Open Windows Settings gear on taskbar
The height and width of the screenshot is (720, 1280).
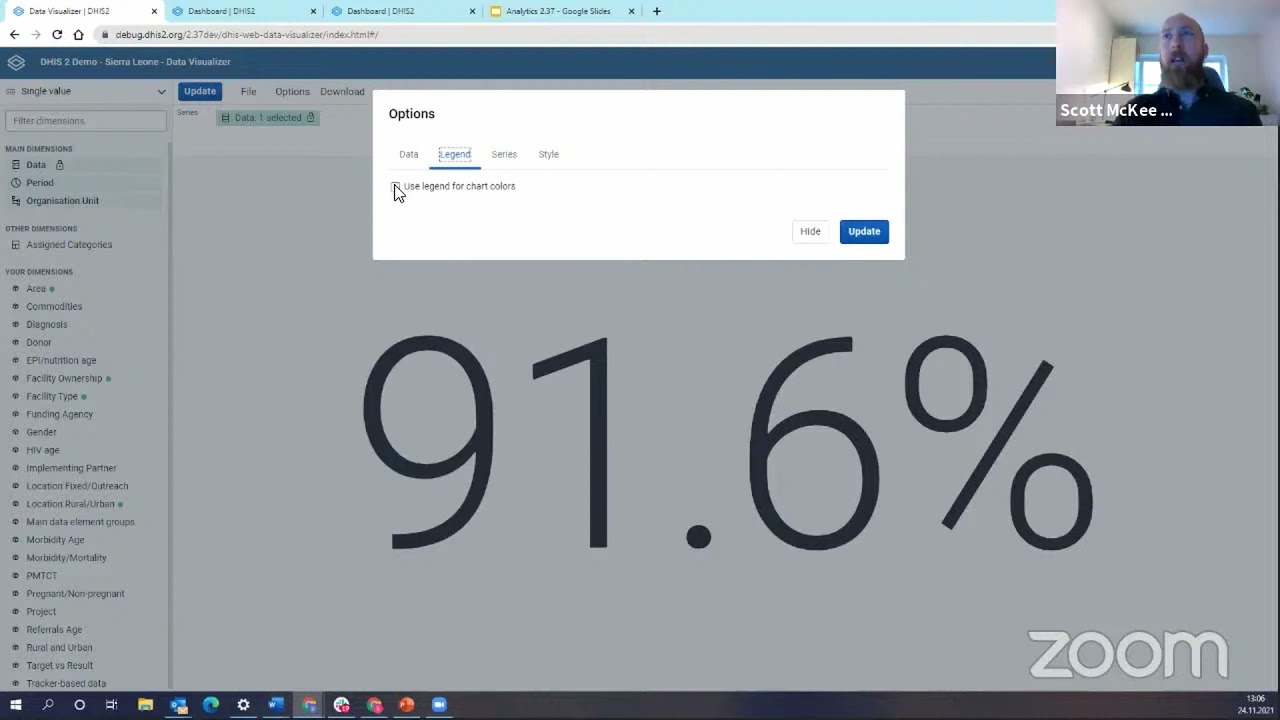coord(243,705)
